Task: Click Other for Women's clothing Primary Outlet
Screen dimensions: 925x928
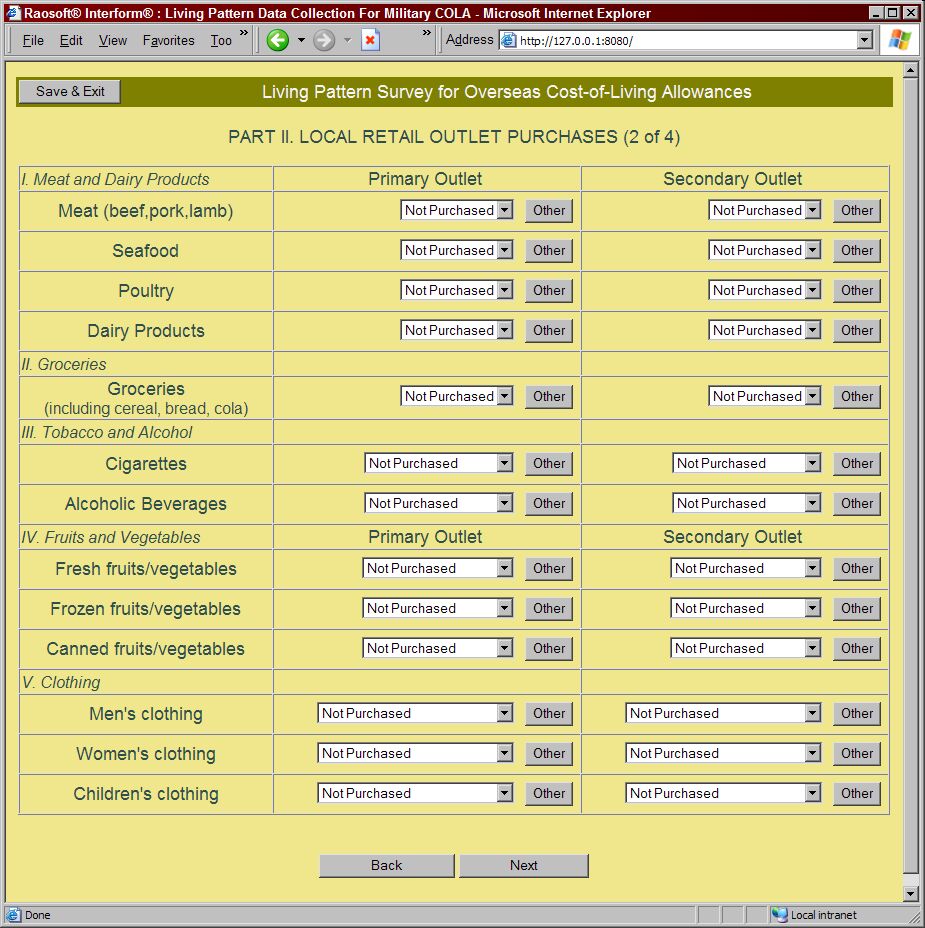Action: [549, 753]
